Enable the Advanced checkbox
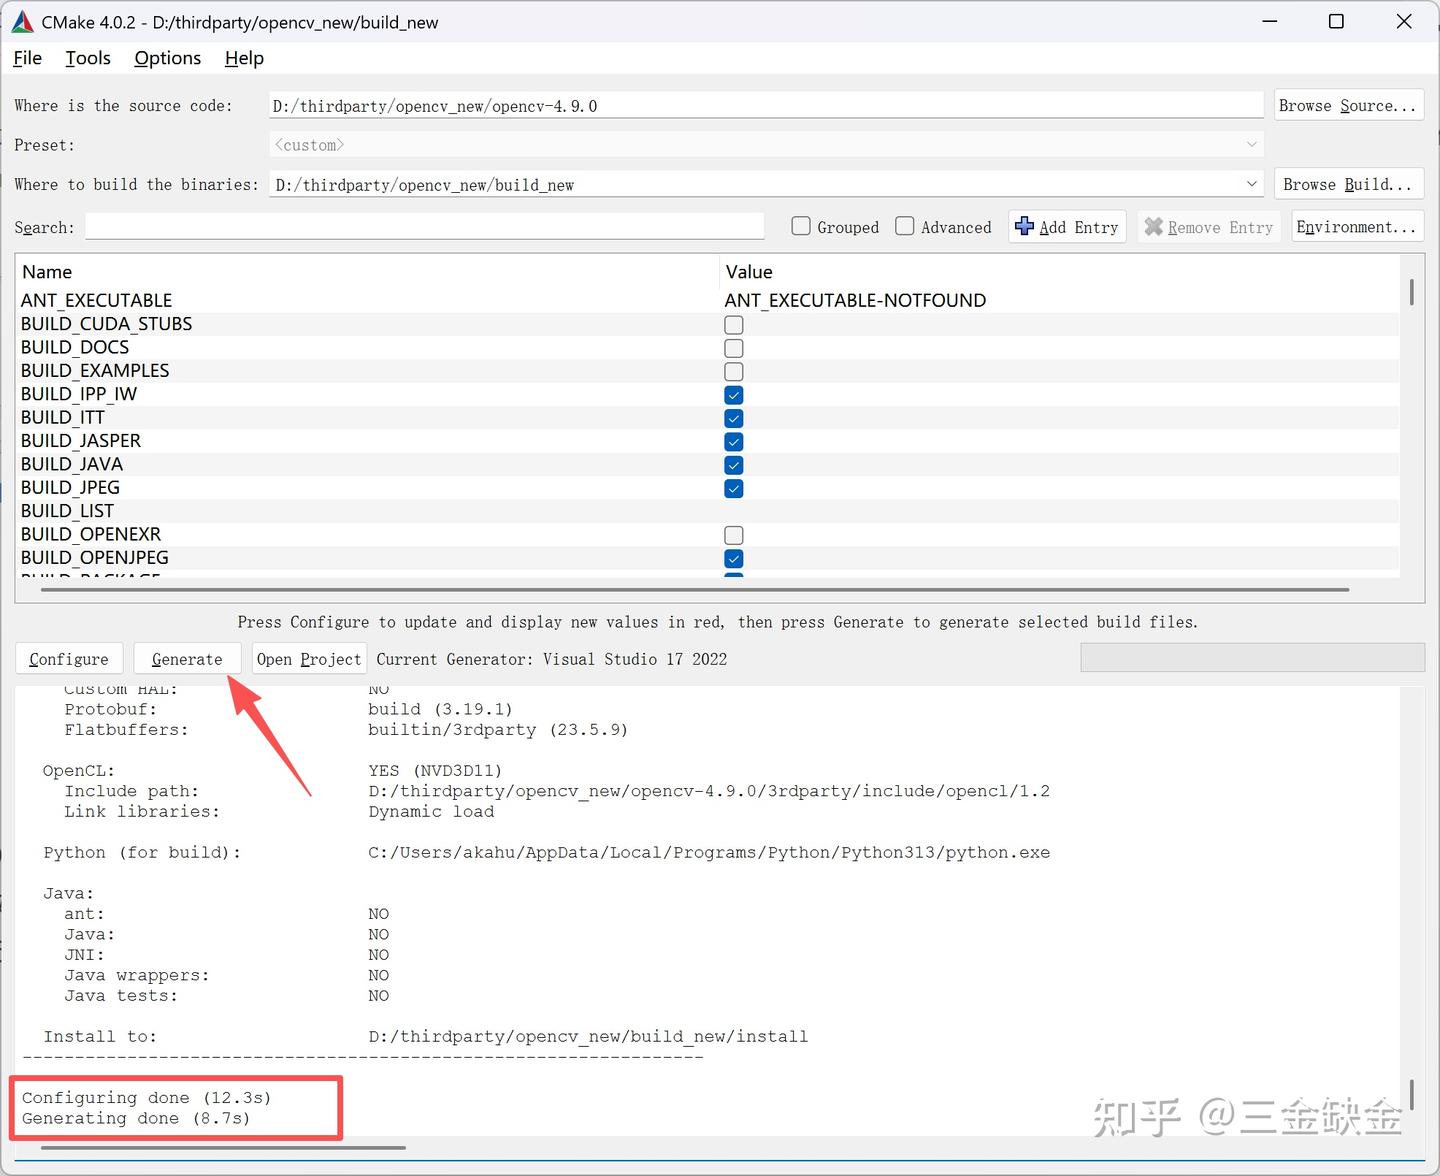Image resolution: width=1440 pixels, height=1176 pixels. [904, 226]
